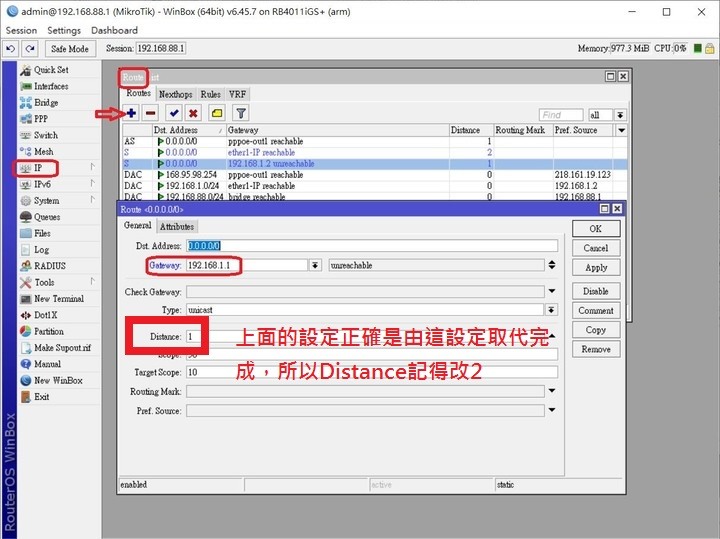Open Switch in sidebar

click(x=45, y=135)
